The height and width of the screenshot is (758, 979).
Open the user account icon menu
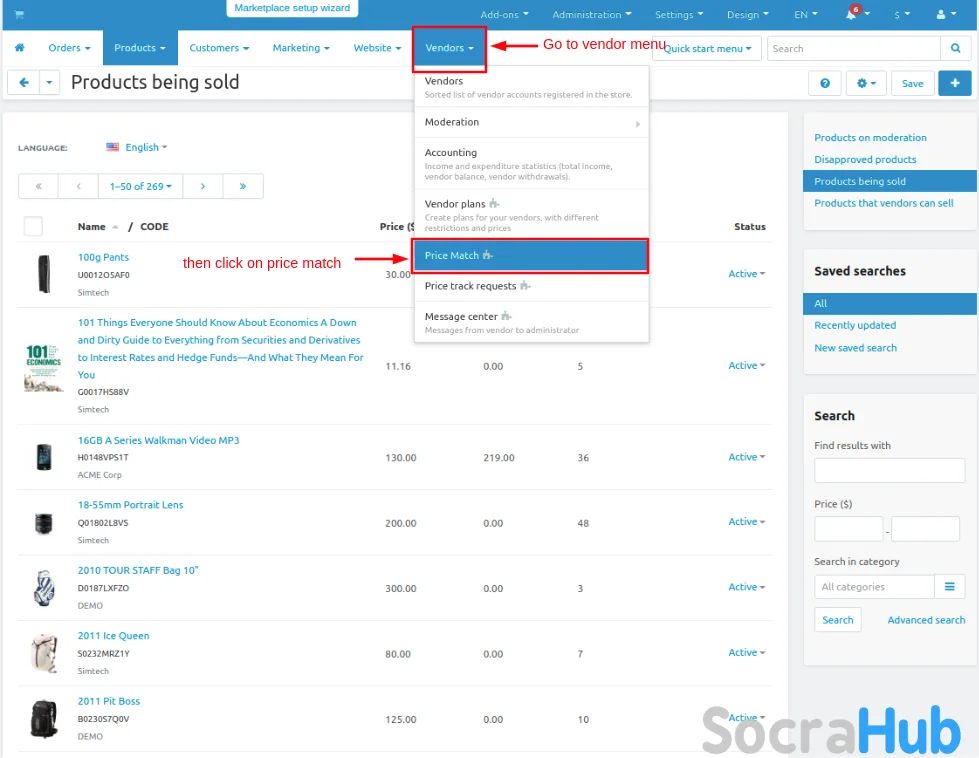(x=945, y=14)
